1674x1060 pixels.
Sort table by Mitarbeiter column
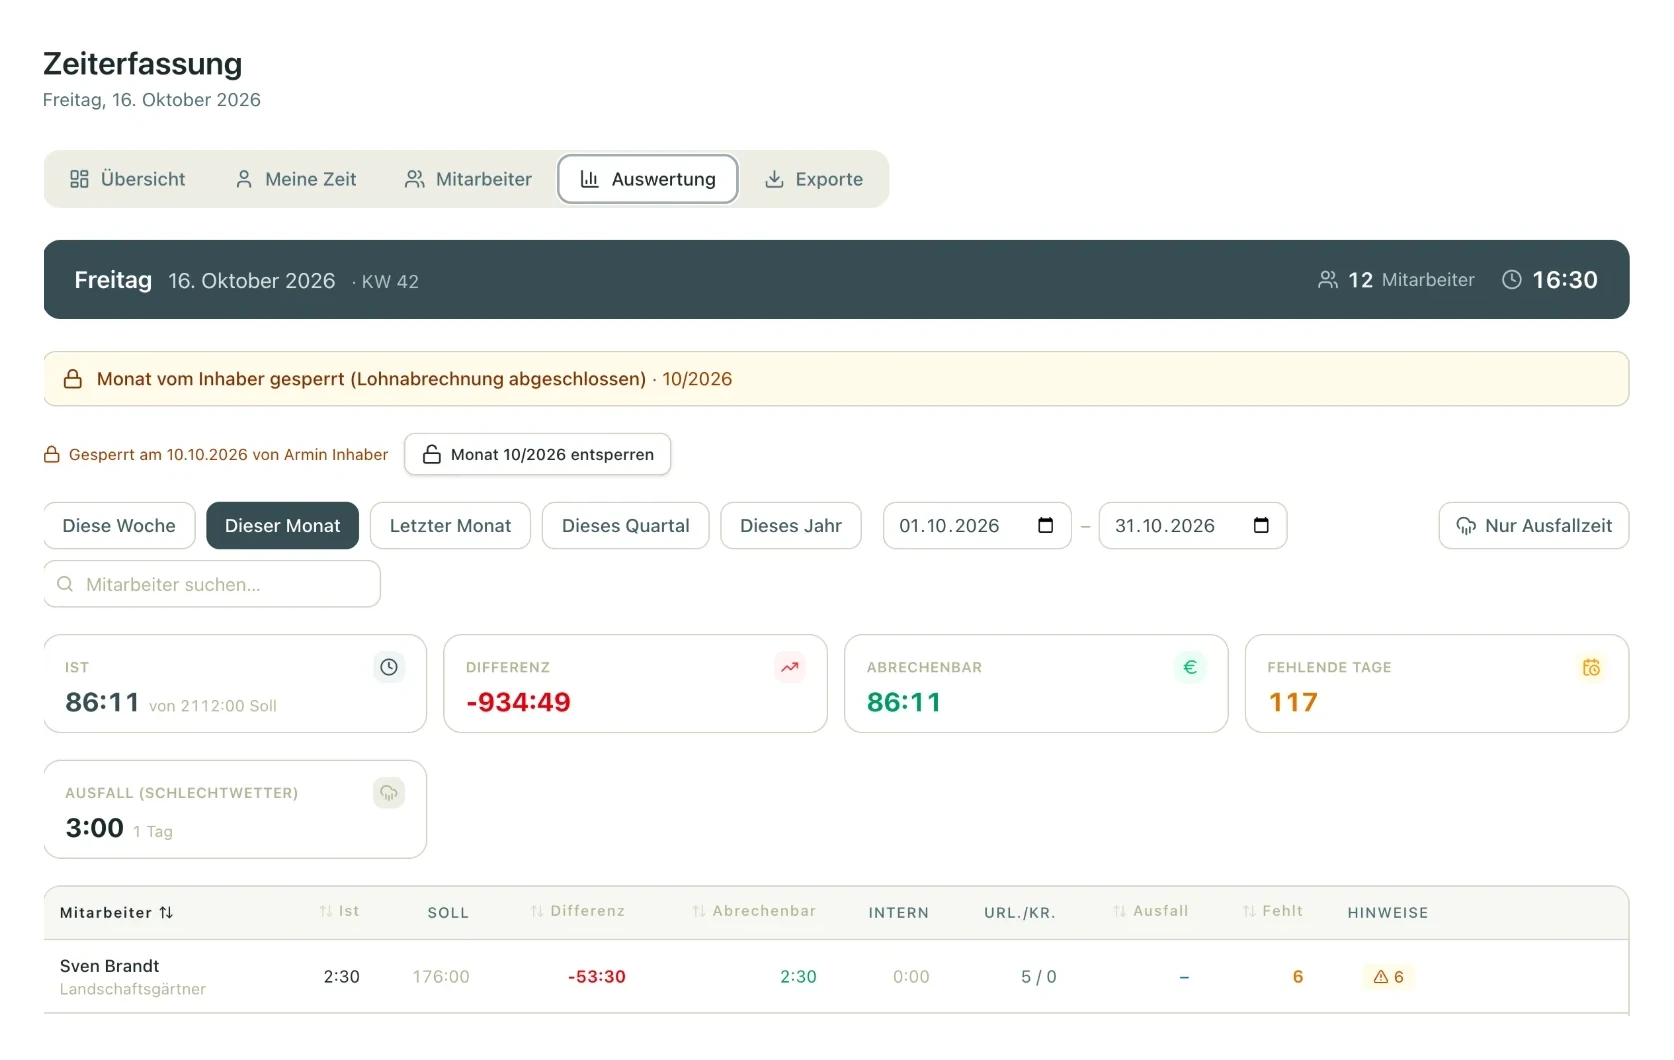pos(116,912)
